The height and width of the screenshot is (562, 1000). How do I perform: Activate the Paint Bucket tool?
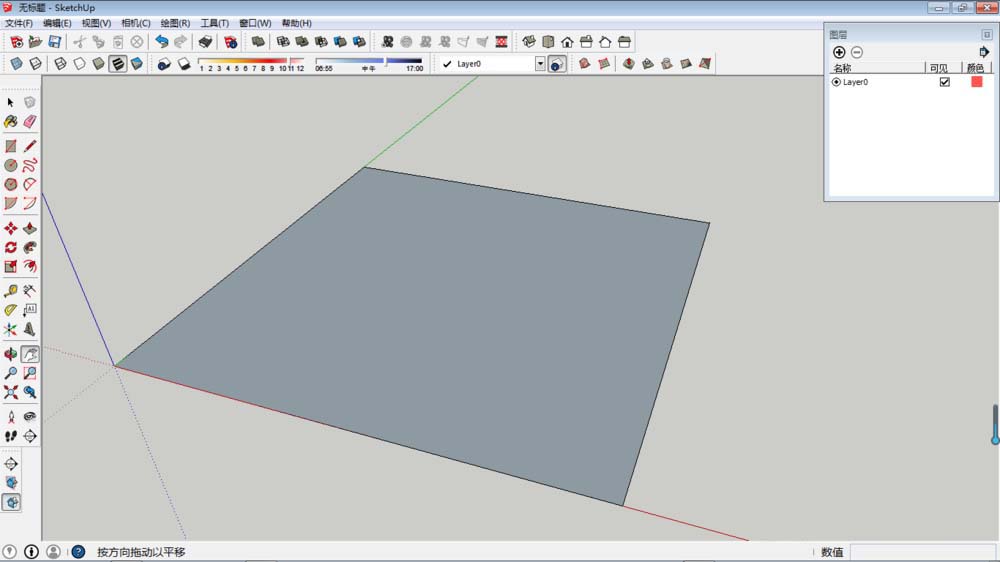11,121
